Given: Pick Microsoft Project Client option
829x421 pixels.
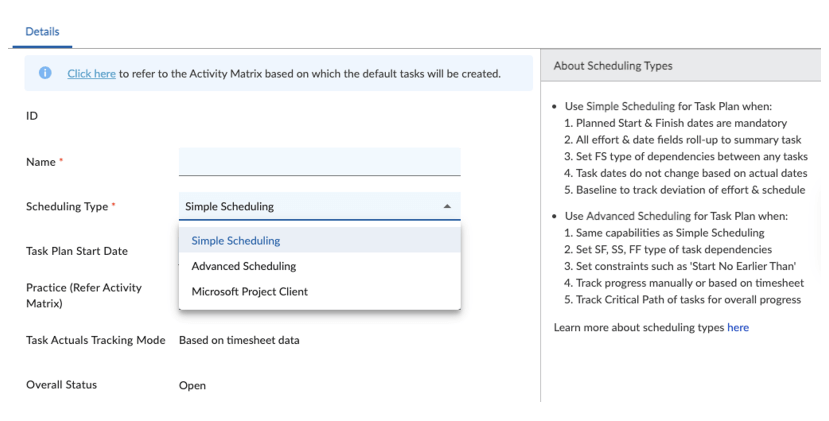Looking at the screenshot, I should 249,292.
